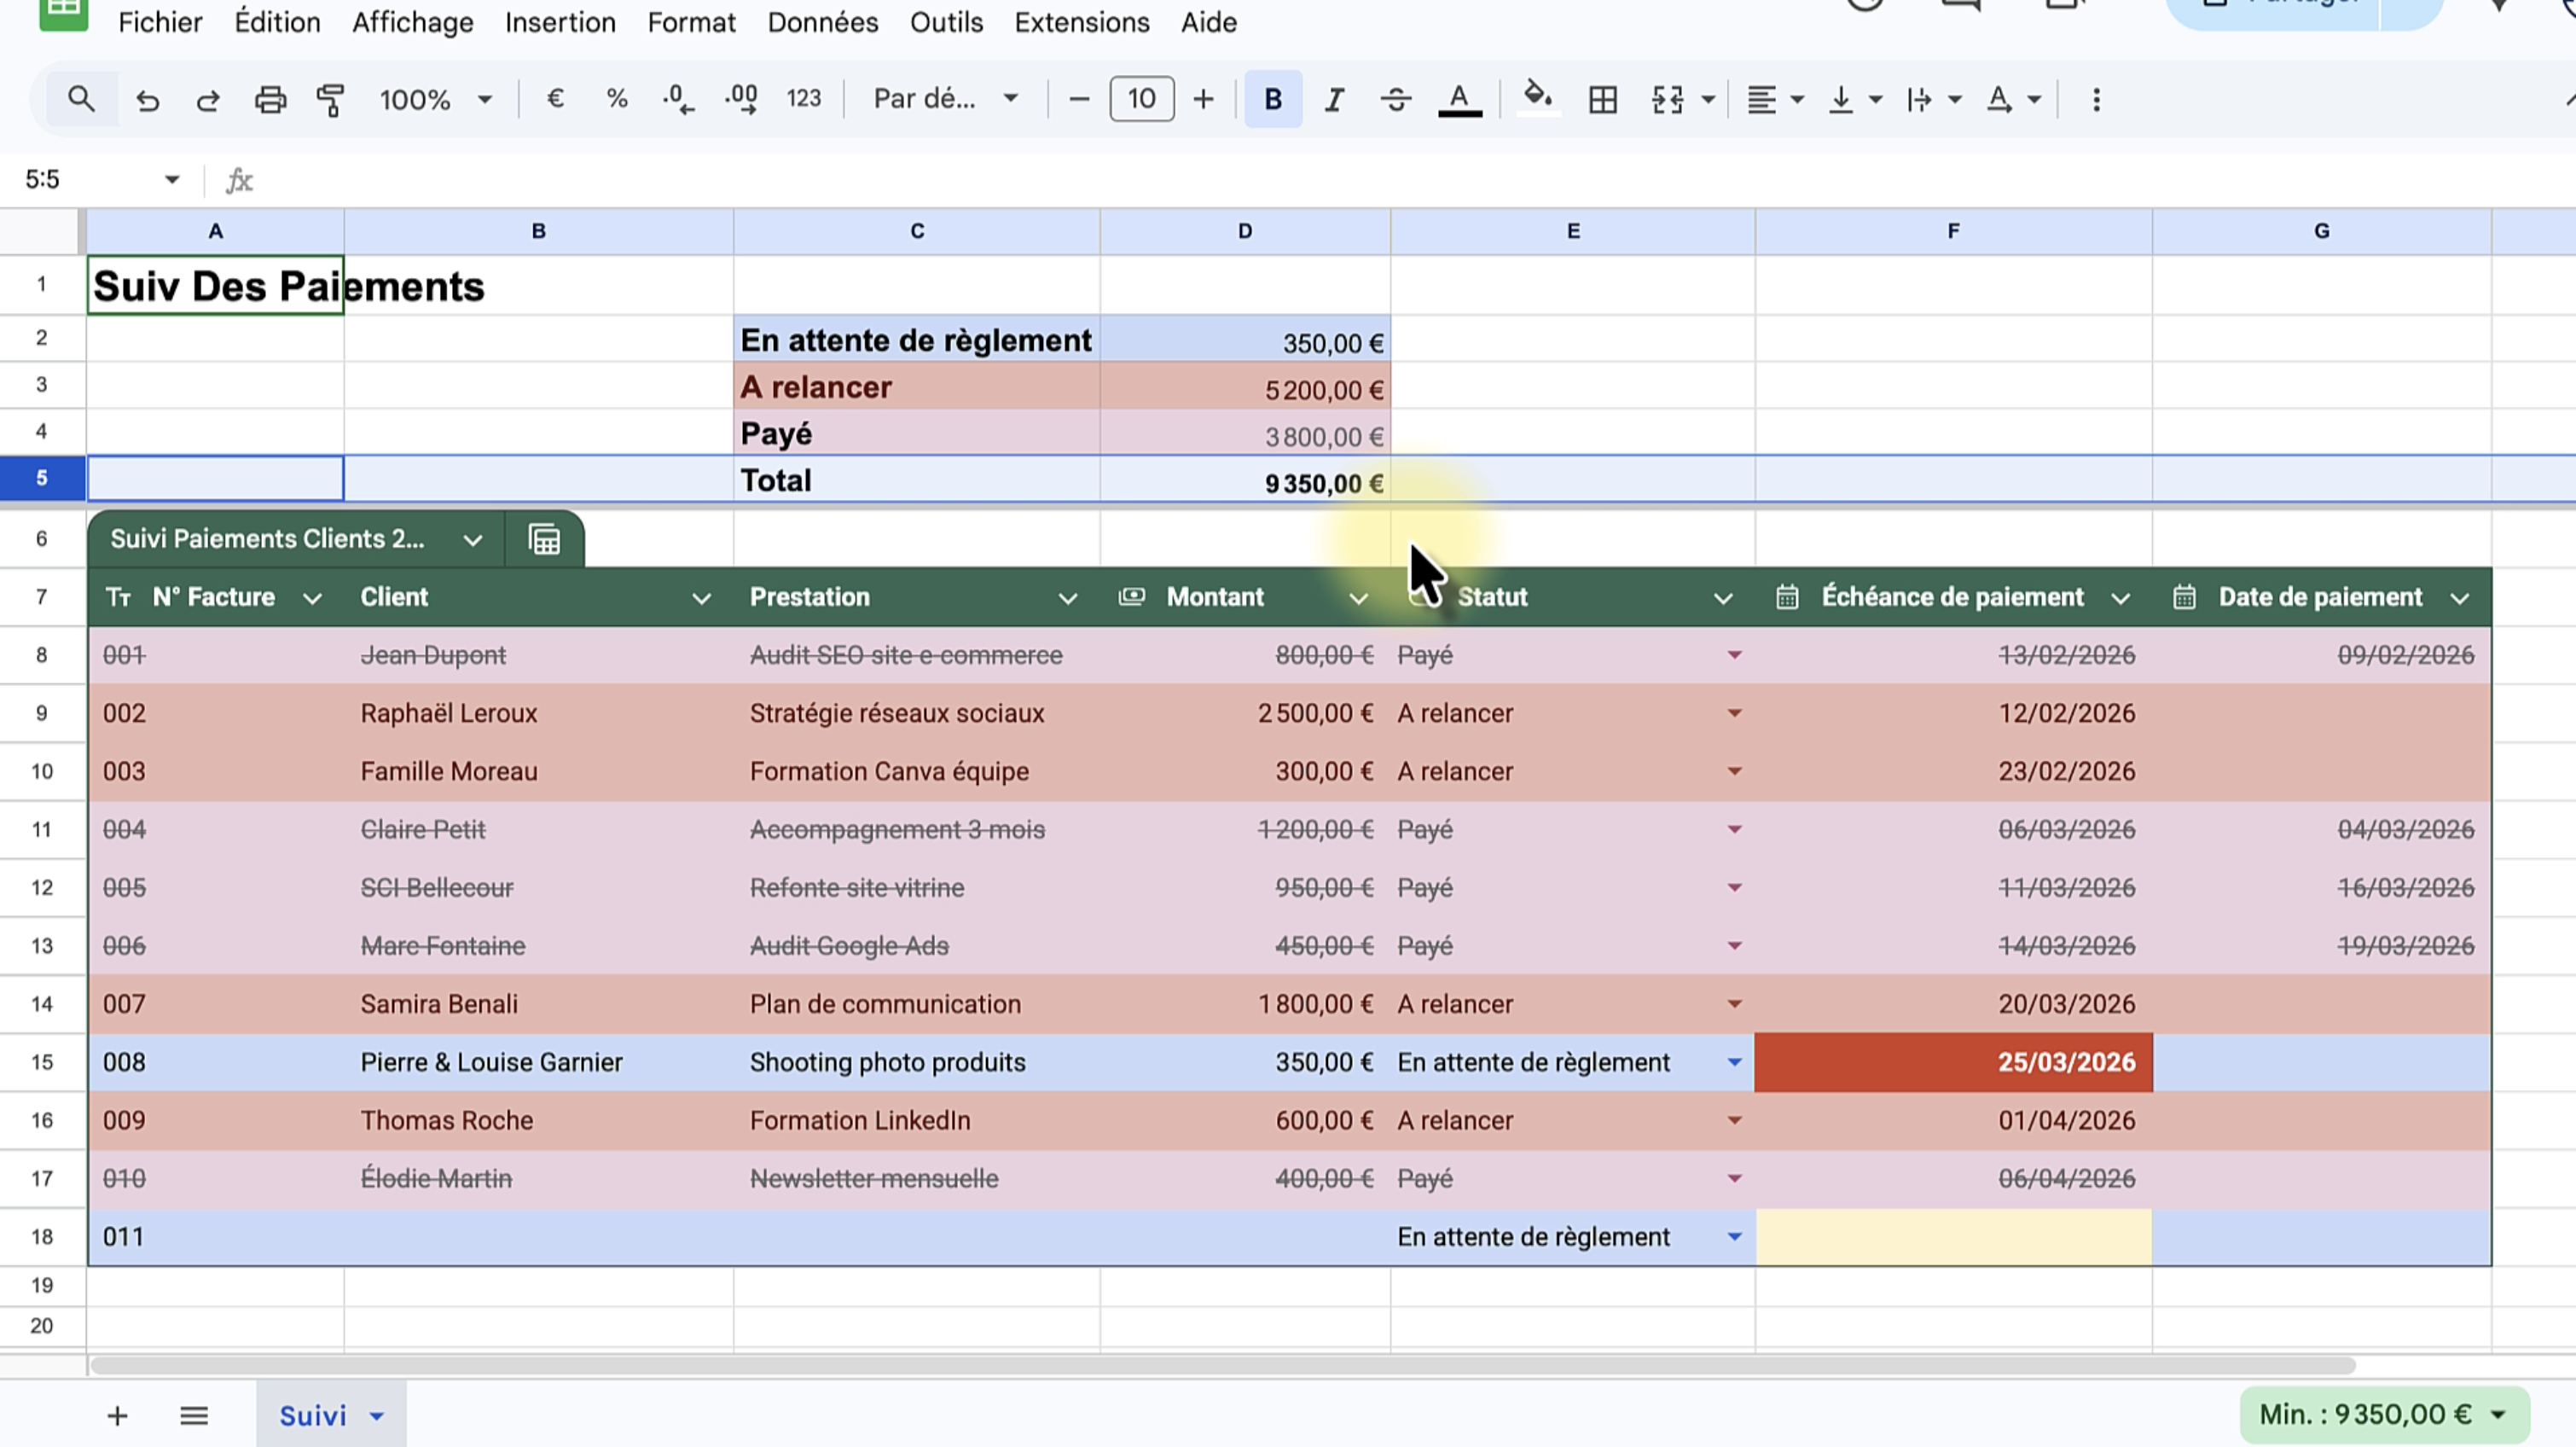
Task: Expand the Client column header menu
Action: tap(701, 598)
